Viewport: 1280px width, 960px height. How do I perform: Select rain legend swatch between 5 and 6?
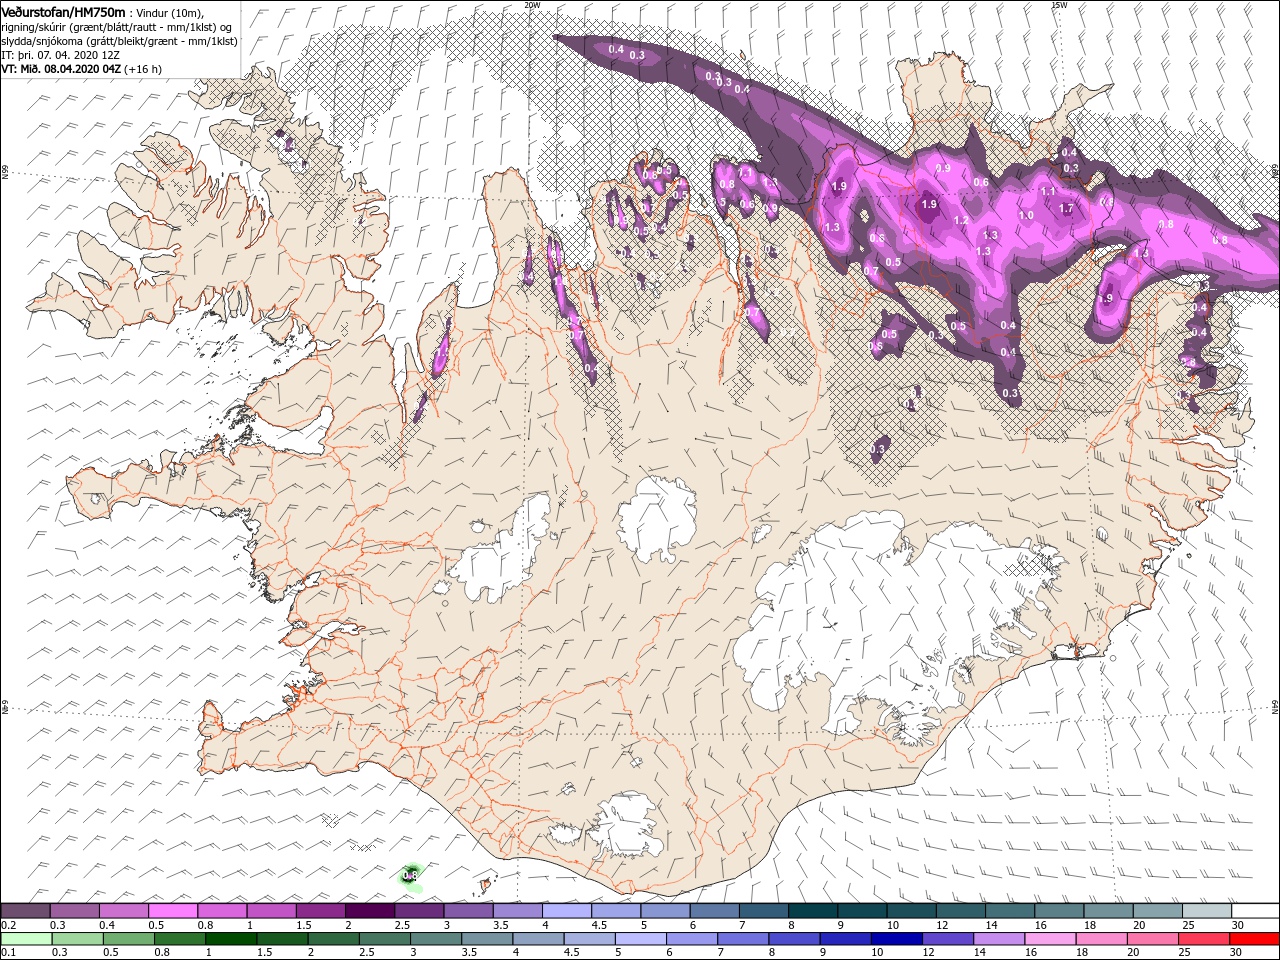pyautogui.click(x=641, y=939)
